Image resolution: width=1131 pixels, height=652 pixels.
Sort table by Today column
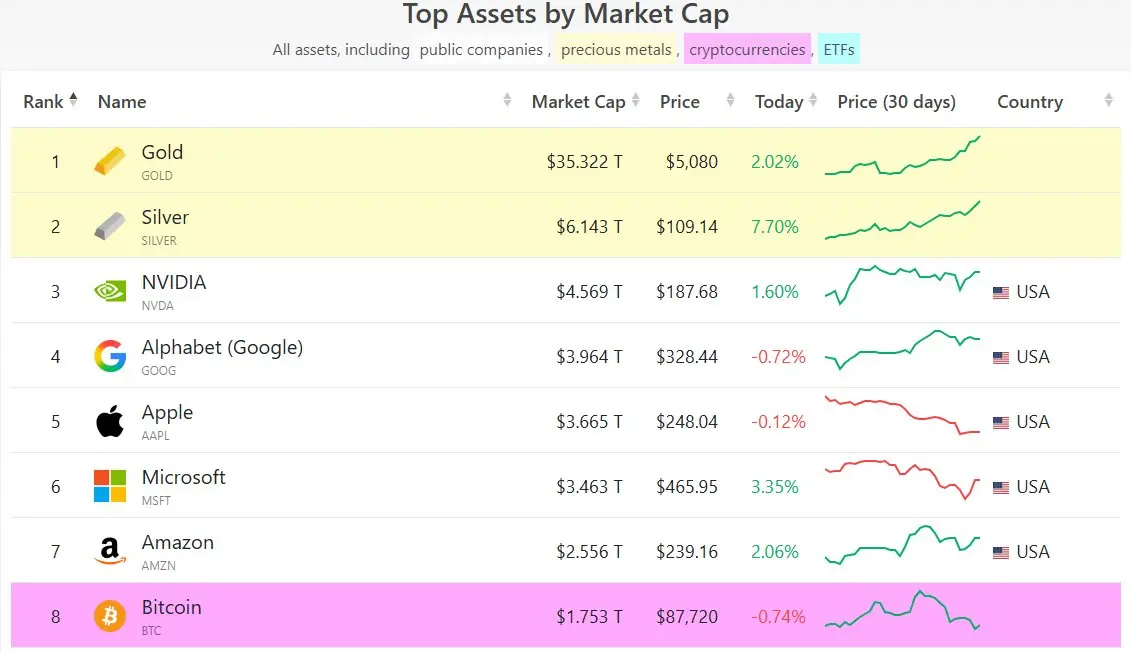click(x=779, y=101)
